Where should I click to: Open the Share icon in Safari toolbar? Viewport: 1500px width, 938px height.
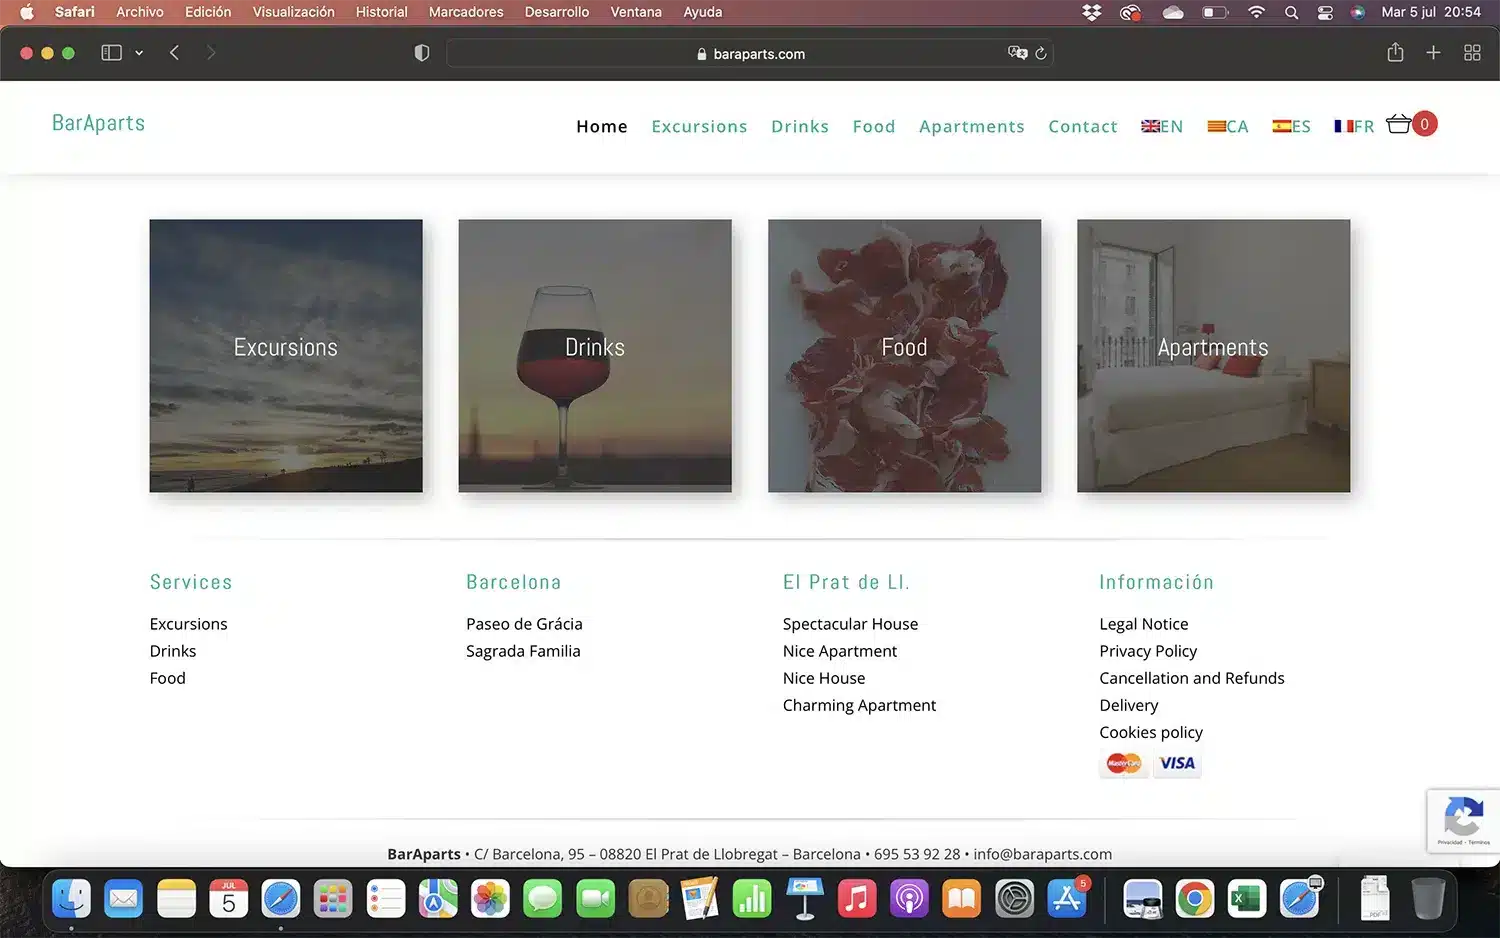[x=1395, y=53]
